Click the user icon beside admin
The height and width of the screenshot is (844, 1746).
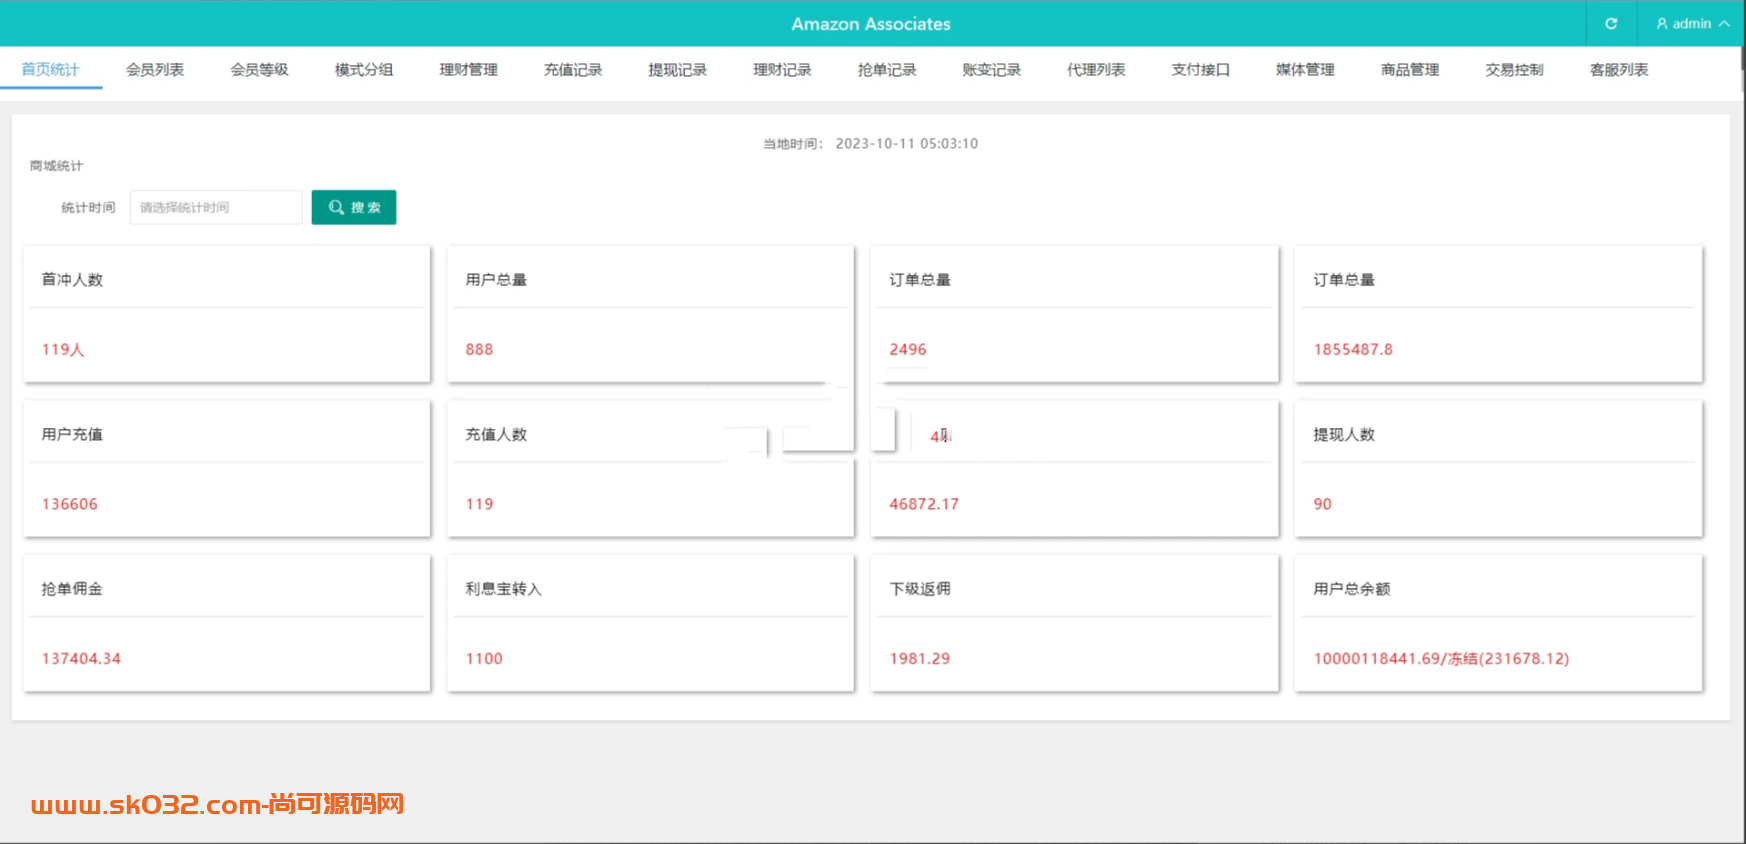[1662, 24]
